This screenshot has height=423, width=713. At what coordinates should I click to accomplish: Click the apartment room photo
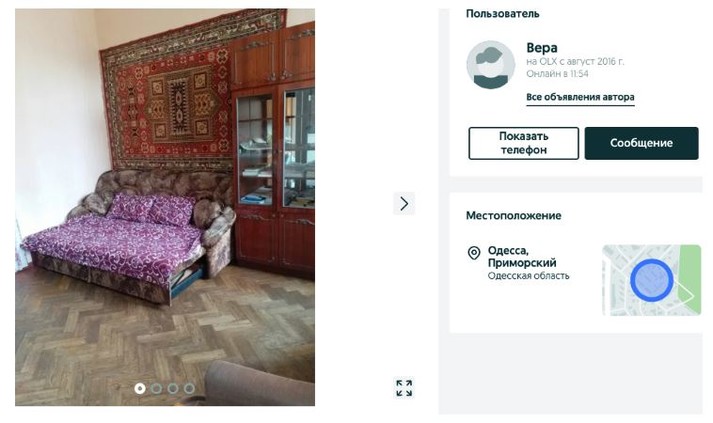tap(165, 207)
